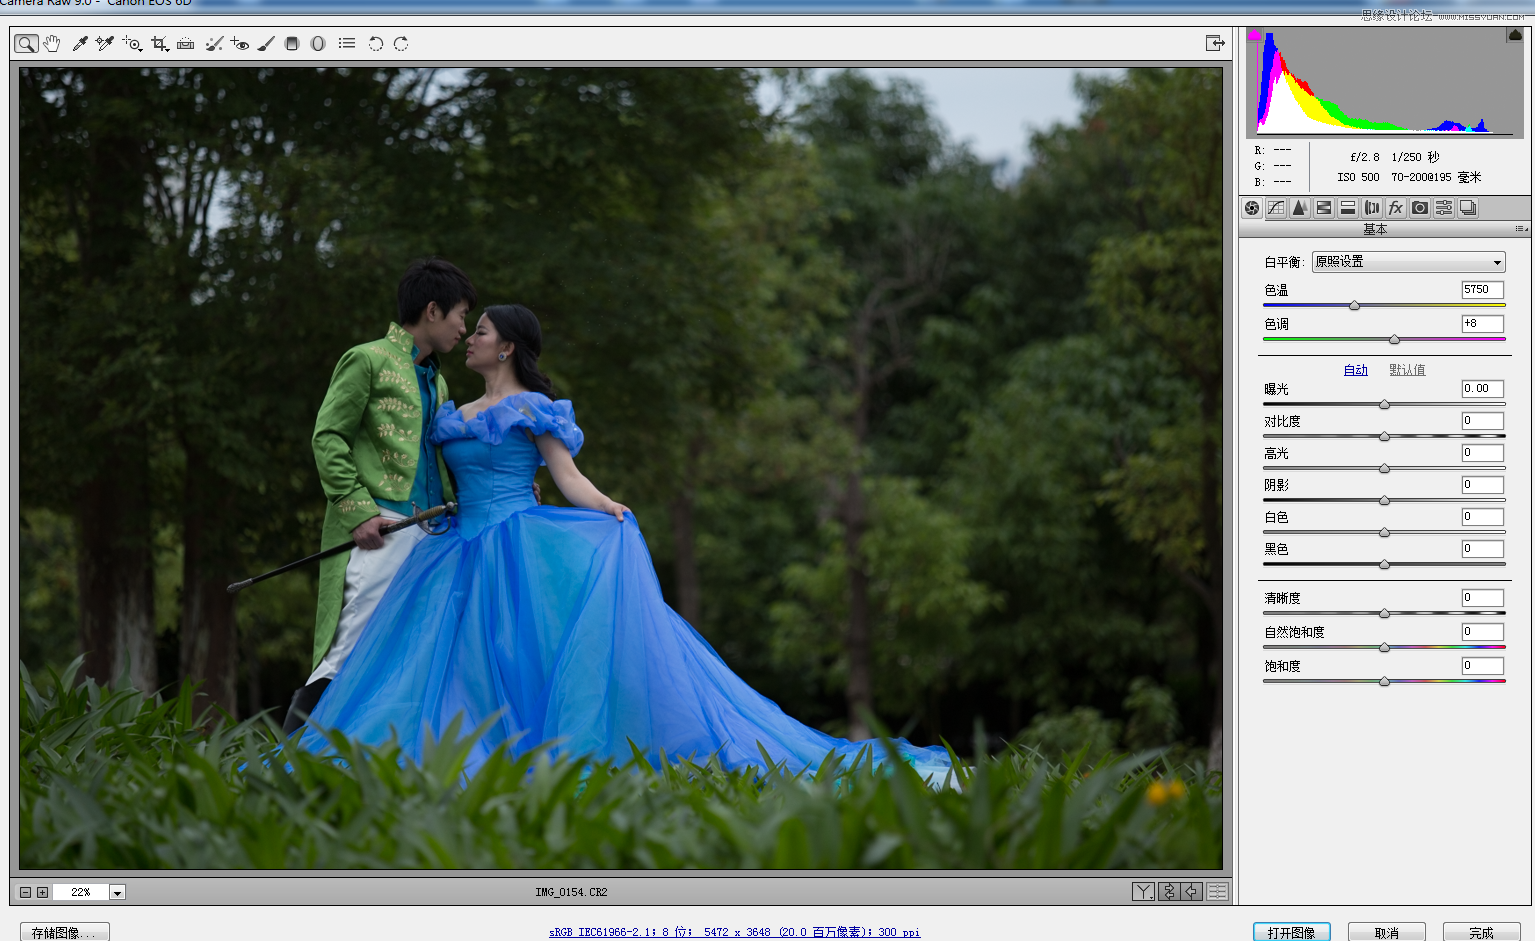The image size is (1535, 941).
Task: Apply 自动 auto tone adjustments
Action: pyautogui.click(x=1355, y=370)
